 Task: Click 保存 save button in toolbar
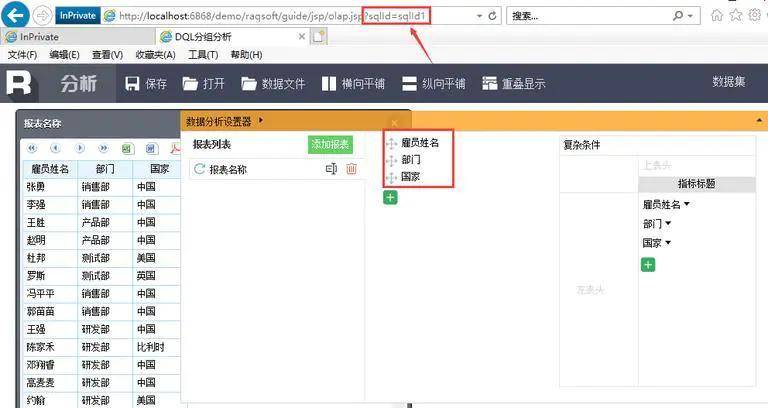click(x=146, y=83)
